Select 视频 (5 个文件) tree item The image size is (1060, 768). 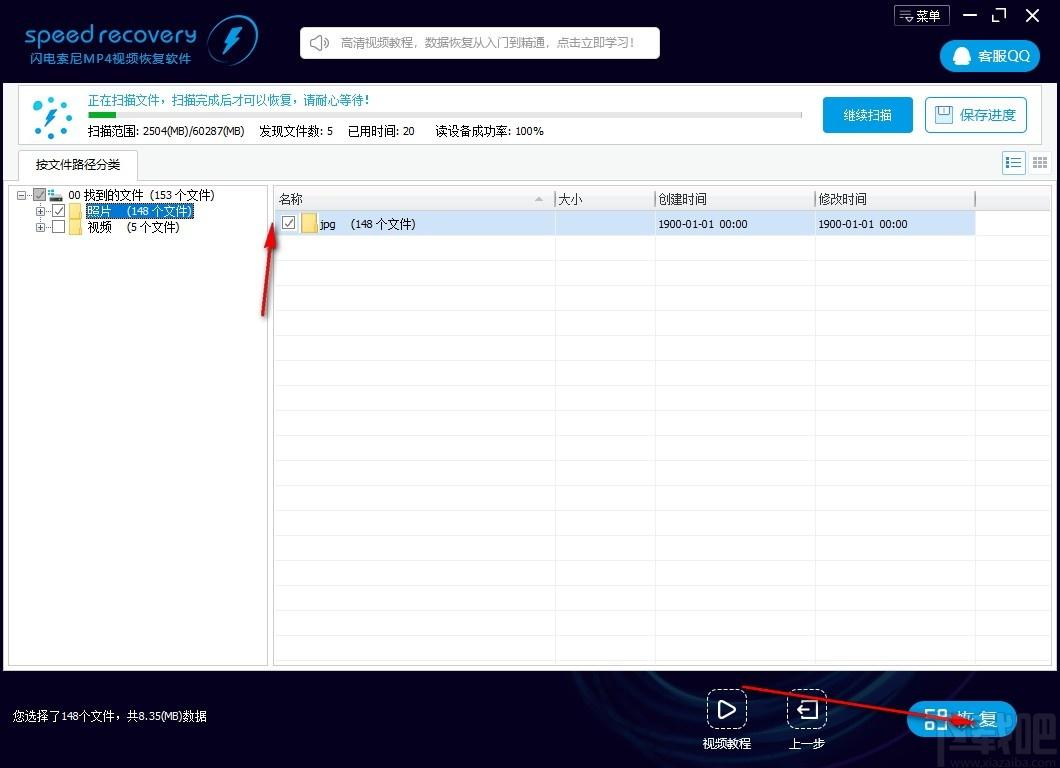[x=133, y=227]
